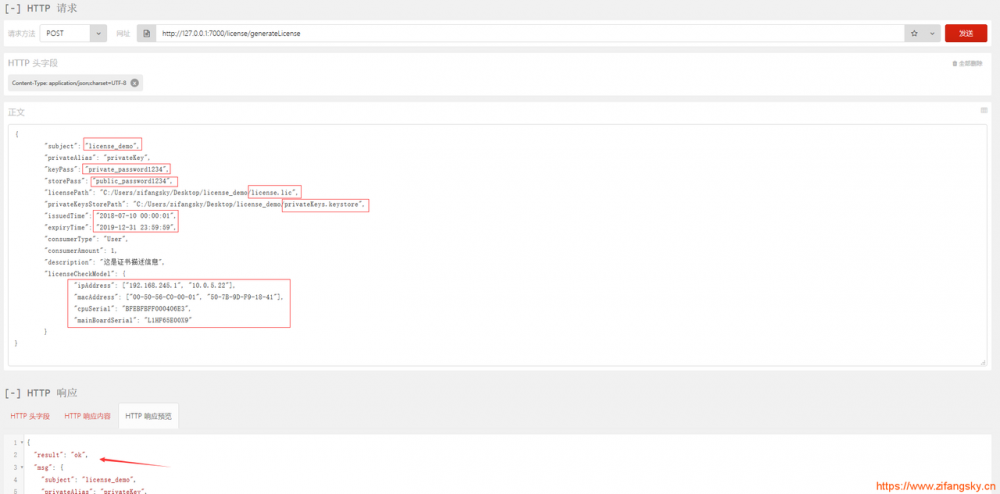This screenshot has width=1000, height=494.
Task: Click the expiryTime "2019-12-31 23:59:59" value
Action: 135,227
